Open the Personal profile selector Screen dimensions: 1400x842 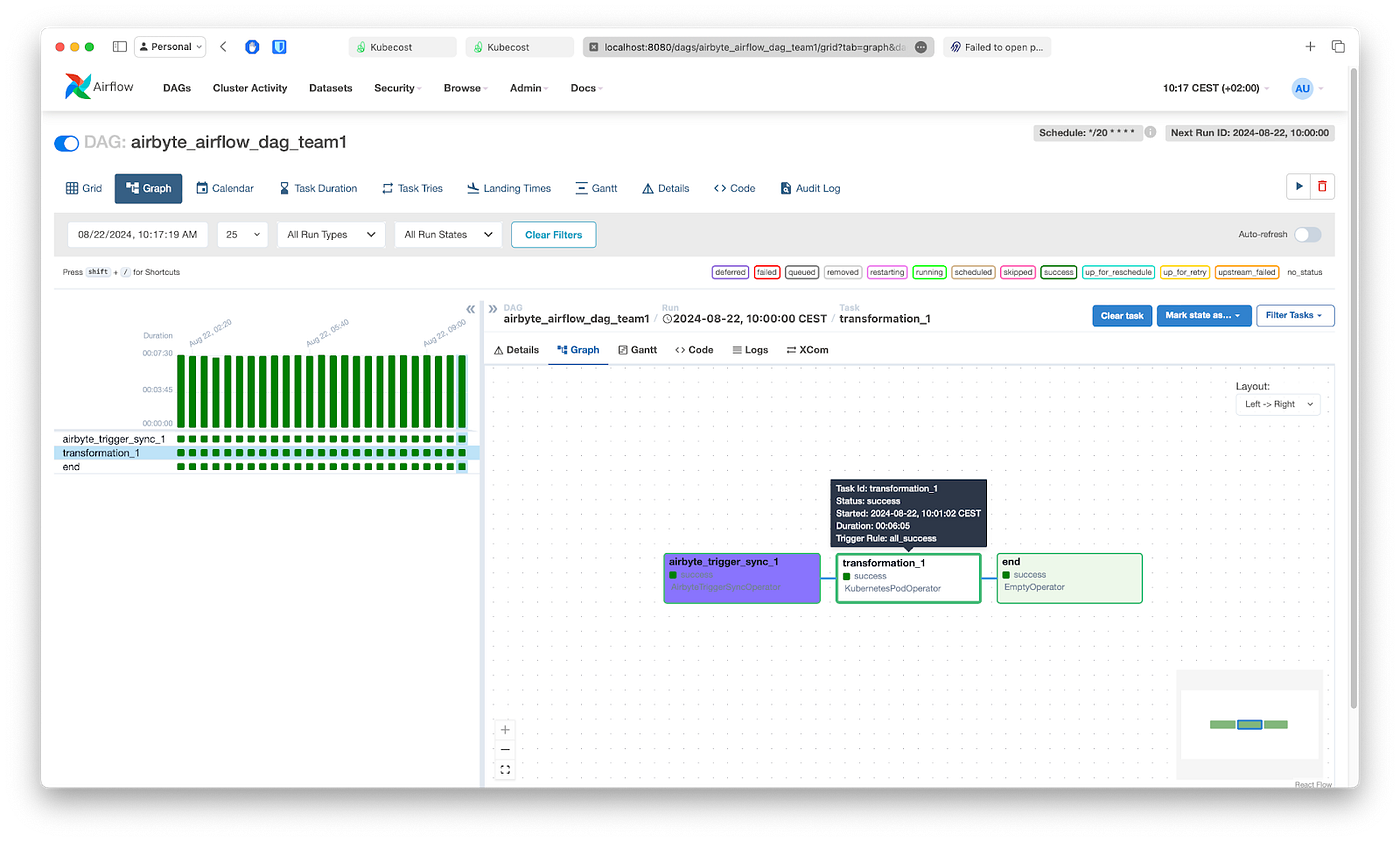click(x=170, y=46)
